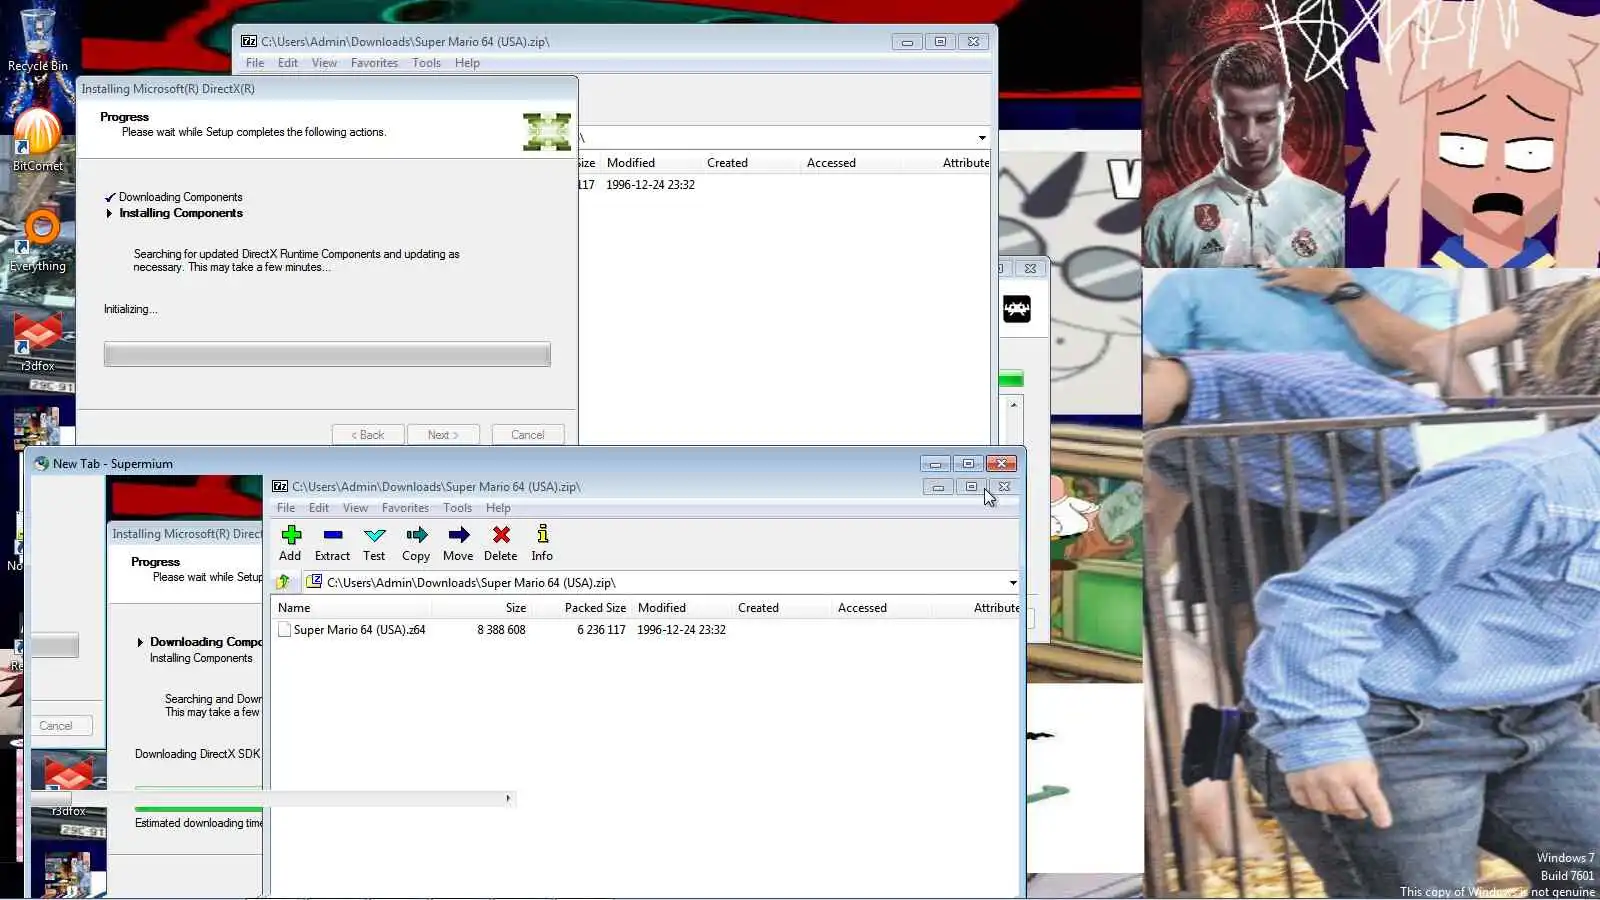Viewport: 1600px width, 900px height.
Task: Sort by Modified column in background 7-Zip
Action: pos(651,163)
